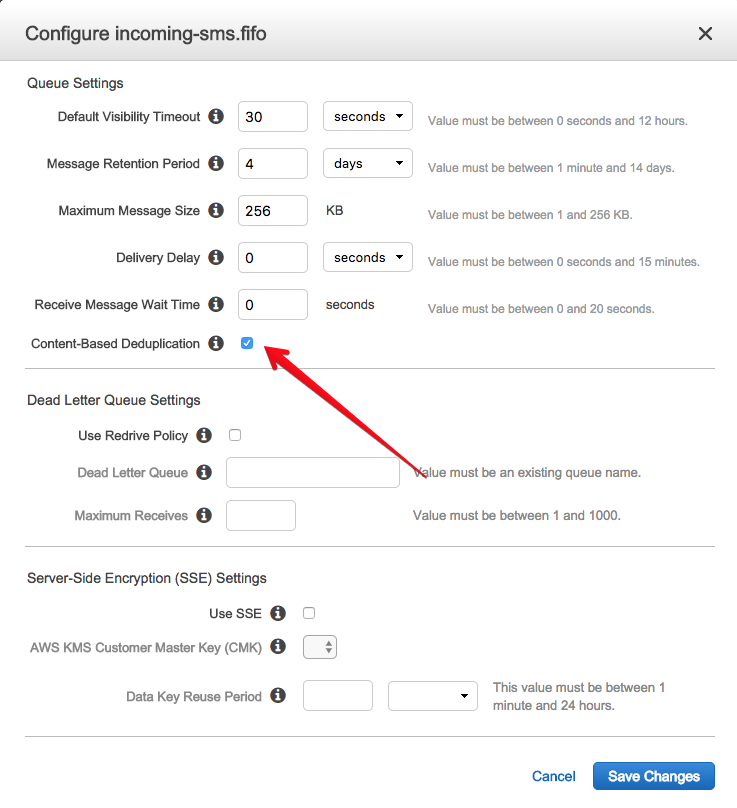Viewport: 737px width, 808px height.
Task: Enable the Use Redrive Policy checkbox
Action: click(x=235, y=435)
